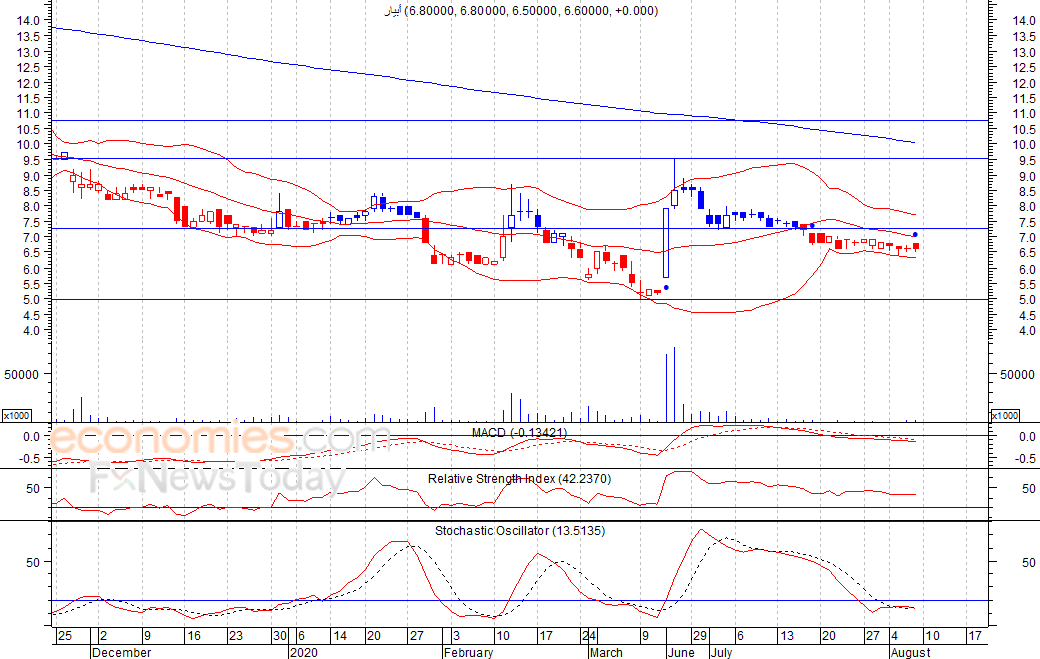This screenshot has height=659, width=1040.
Task: Select the date label 16 in December
Action: [194, 636]
